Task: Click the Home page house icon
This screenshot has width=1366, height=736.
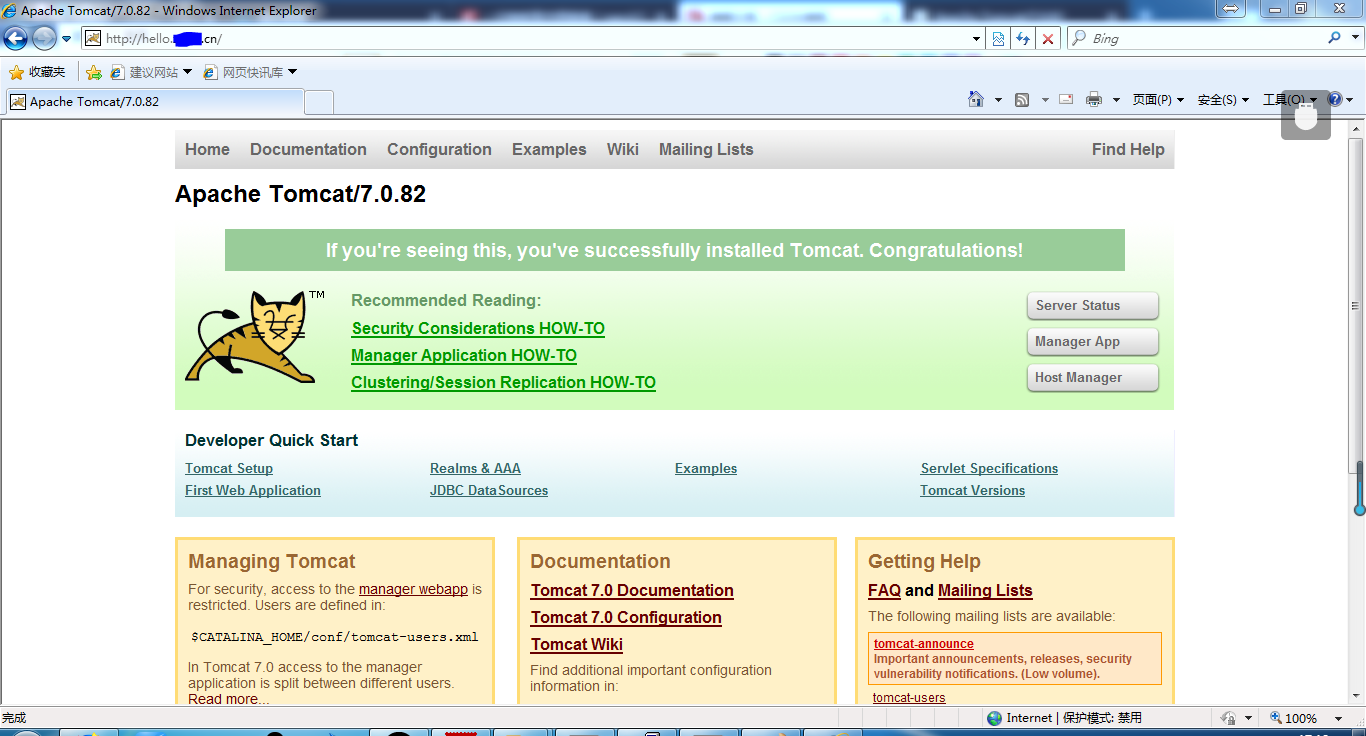Action: coord(976,99)
